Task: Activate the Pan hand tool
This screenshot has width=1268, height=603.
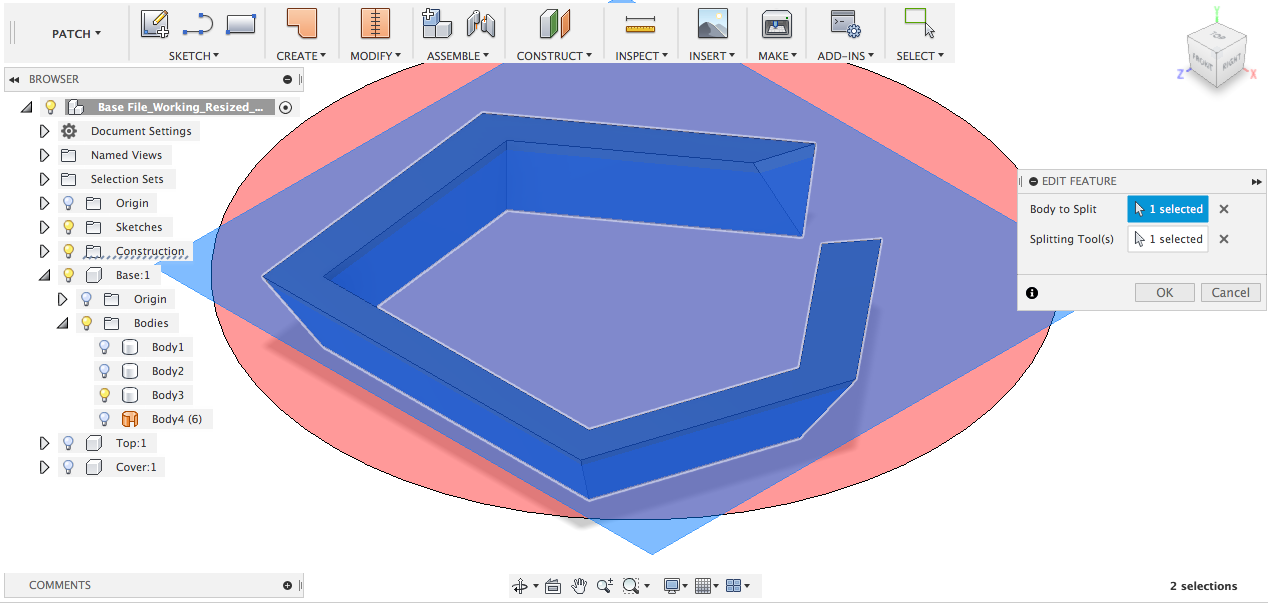Action: [579, 586]
